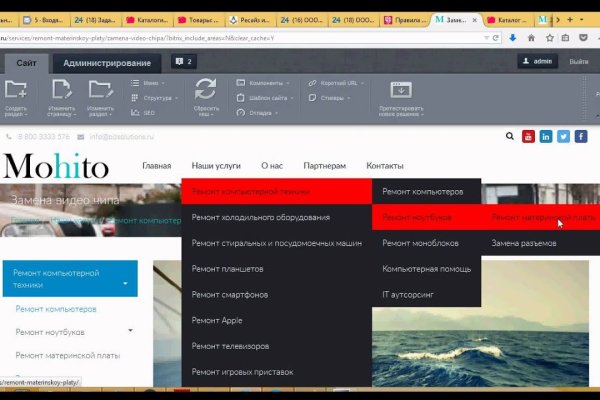Open the notifications counter showing 2
The image size is (600, 400).
(x=184, y=62)
